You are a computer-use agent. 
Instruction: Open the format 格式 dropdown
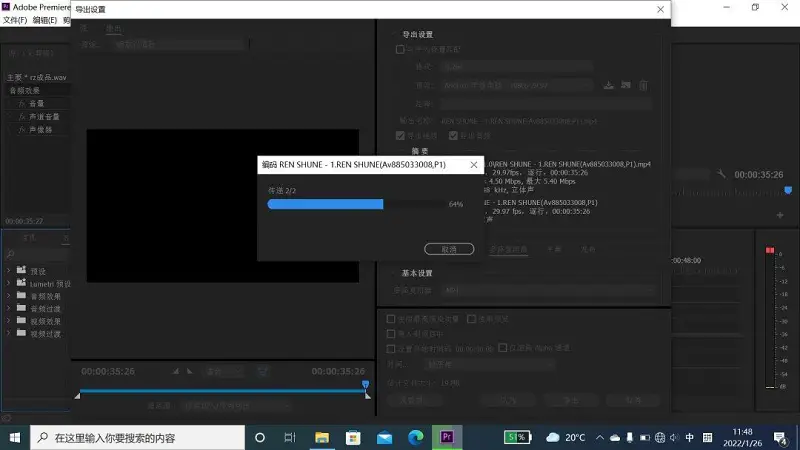tap(517, 67)
